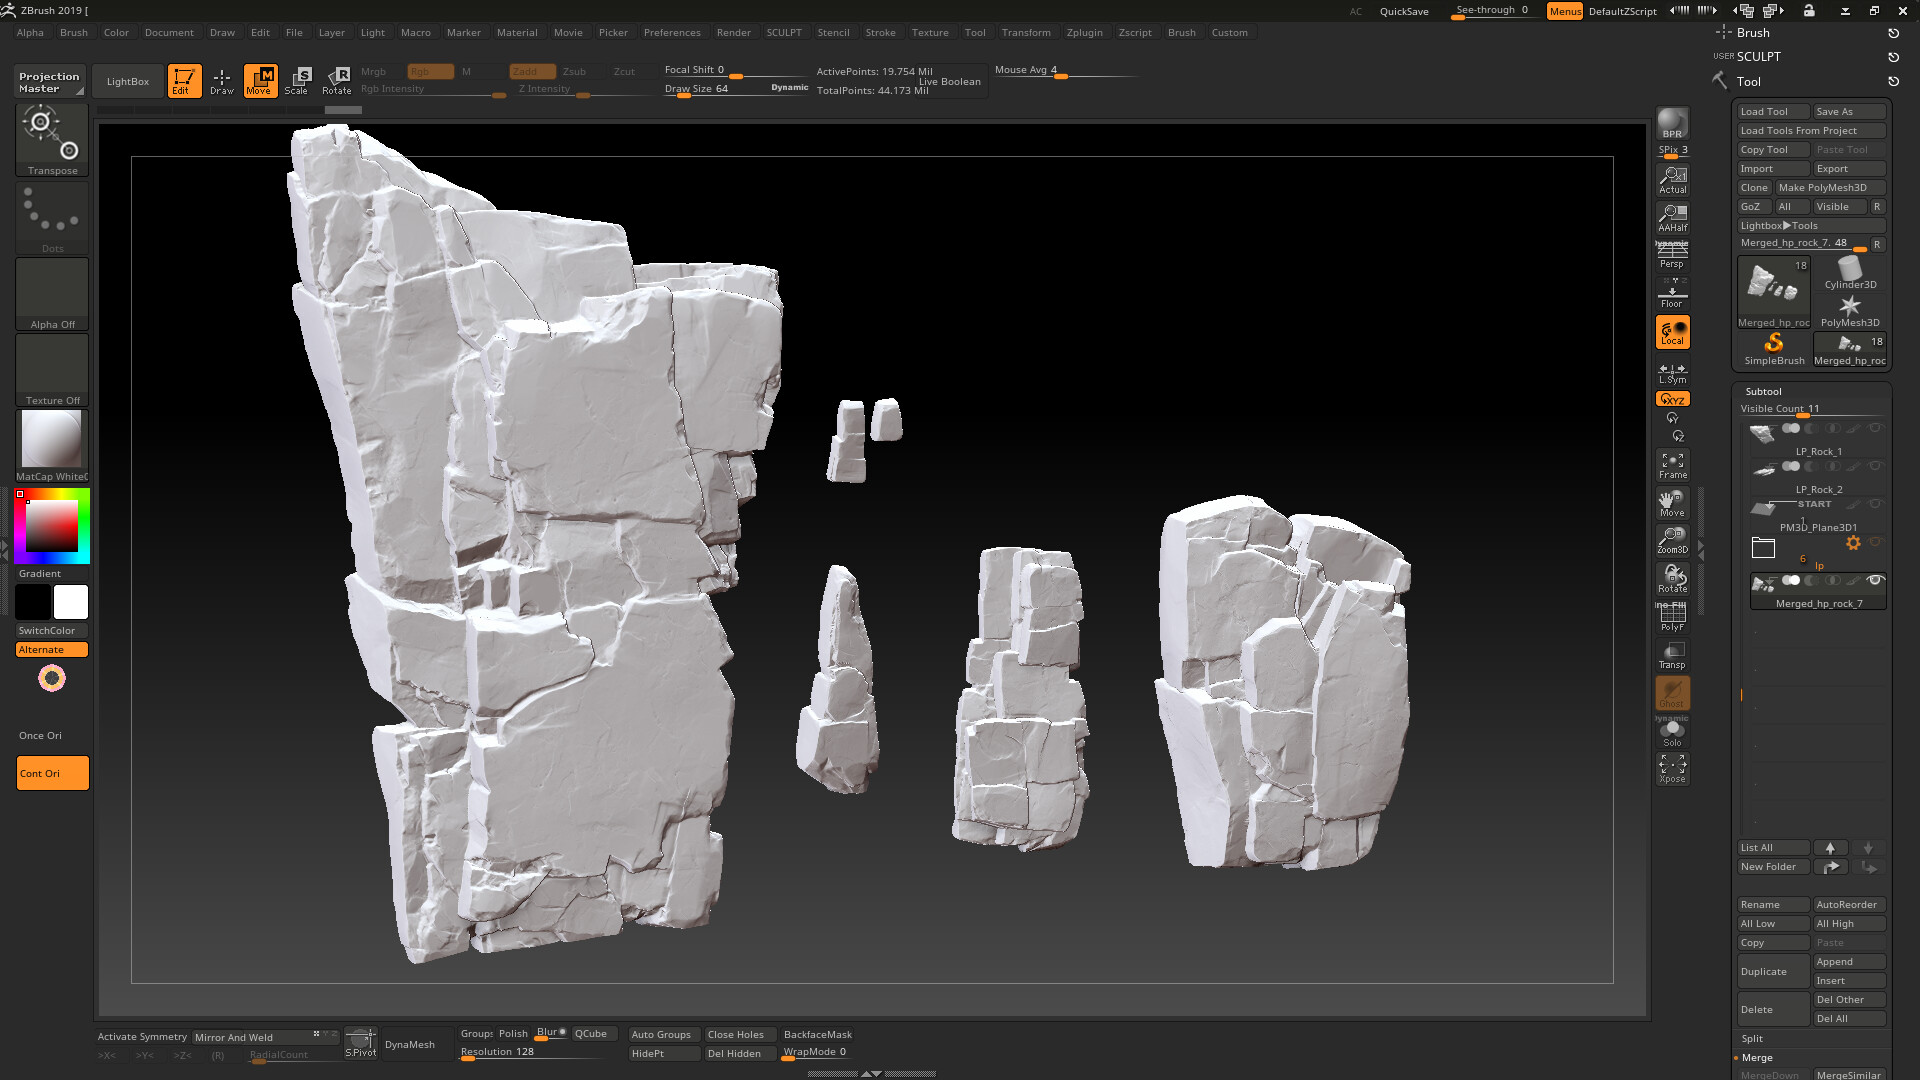Activate Solo mode icon
1920x1080 pixels.
coord(1672,733)
